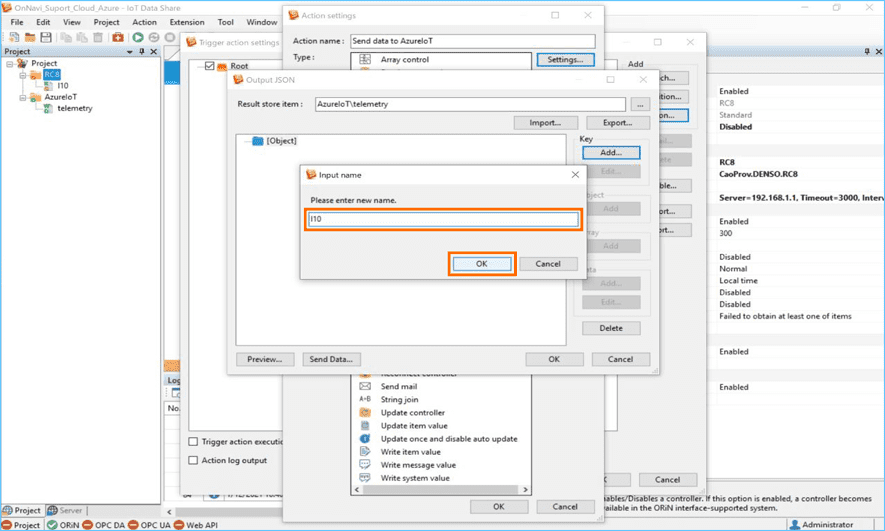The height and width of the screenshot is (531, 885).
Task: Close the Project panel with its X icon
Action: (x=154, y=51)
